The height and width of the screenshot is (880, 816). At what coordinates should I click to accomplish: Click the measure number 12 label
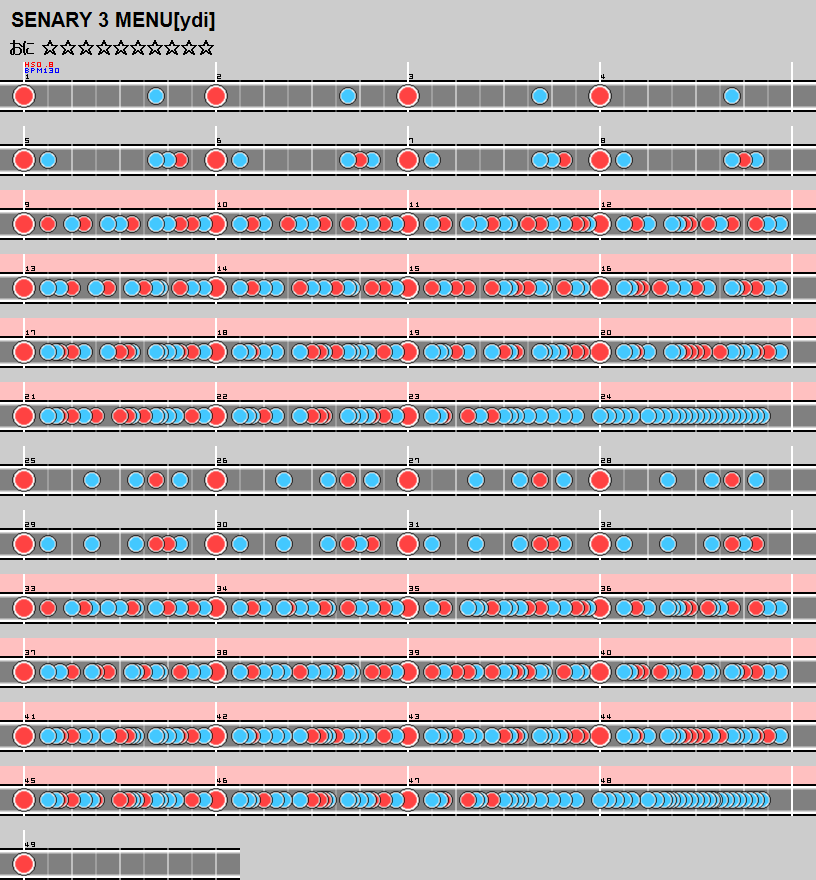(x=606, y=205)
